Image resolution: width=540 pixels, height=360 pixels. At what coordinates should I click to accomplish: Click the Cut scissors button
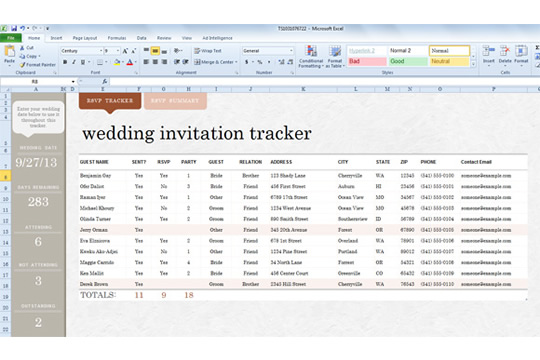tap(27, 48)
